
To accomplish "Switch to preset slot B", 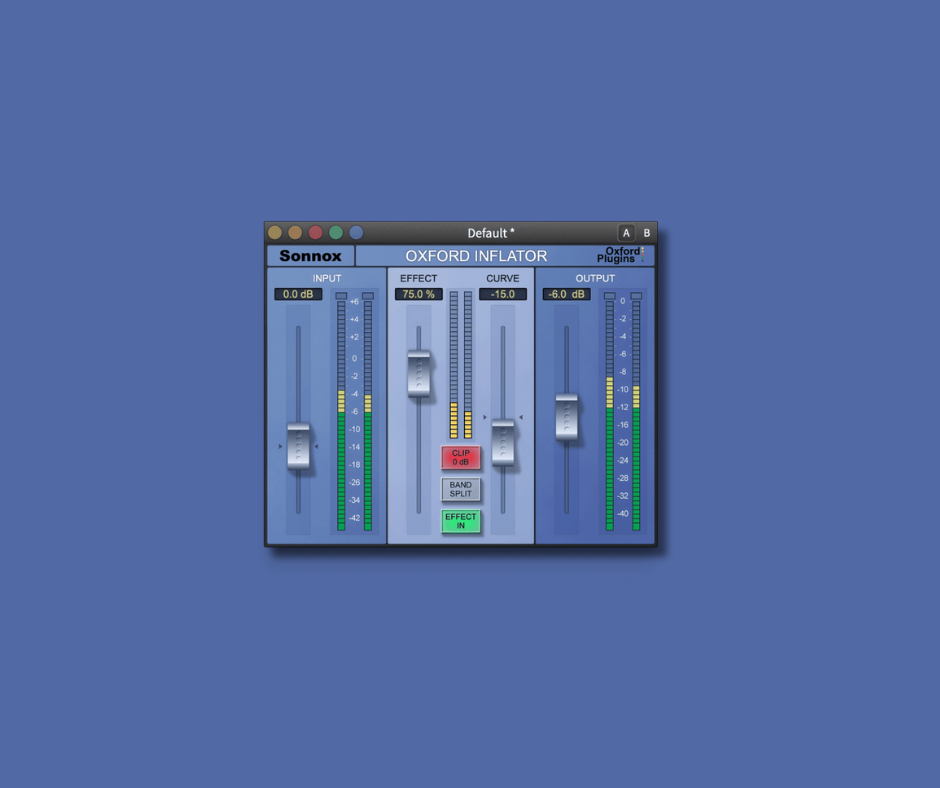I will [x=646, y=232].
